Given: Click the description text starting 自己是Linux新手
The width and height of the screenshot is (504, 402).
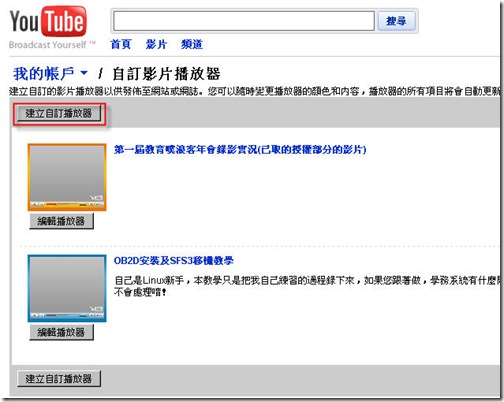Looking at the screenshot, I should pos(307,286).
